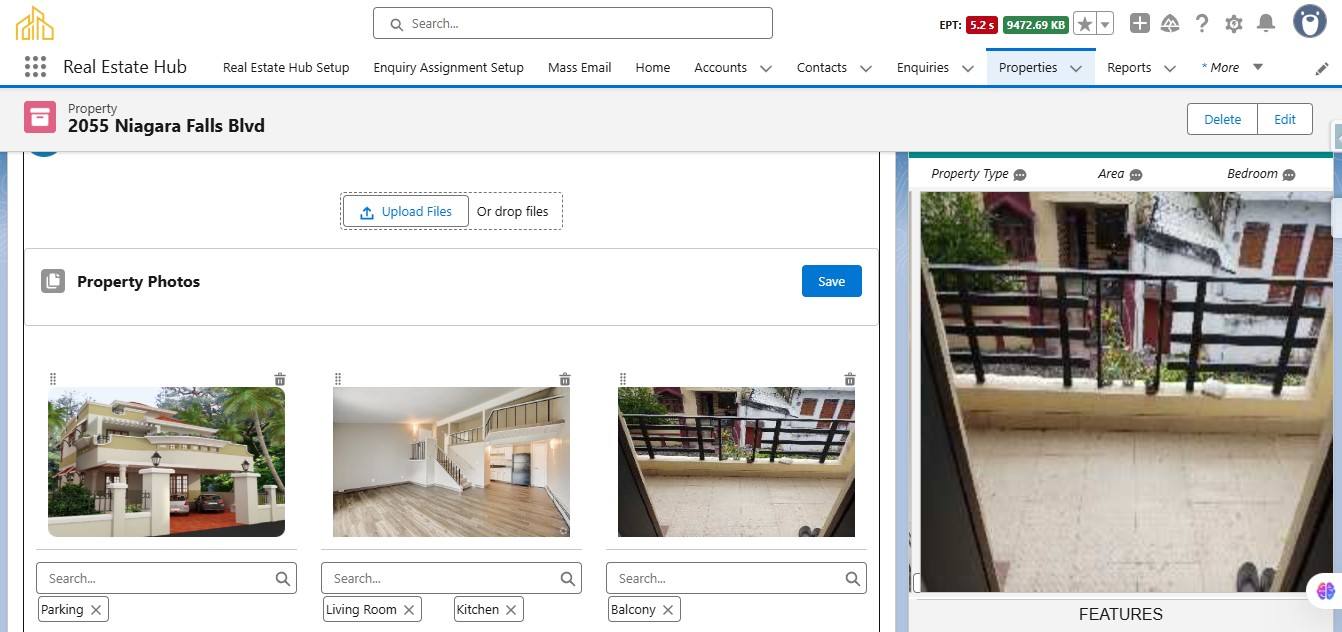
Task: Delete the balcony photo with trash icon
Action: (850, 379)
